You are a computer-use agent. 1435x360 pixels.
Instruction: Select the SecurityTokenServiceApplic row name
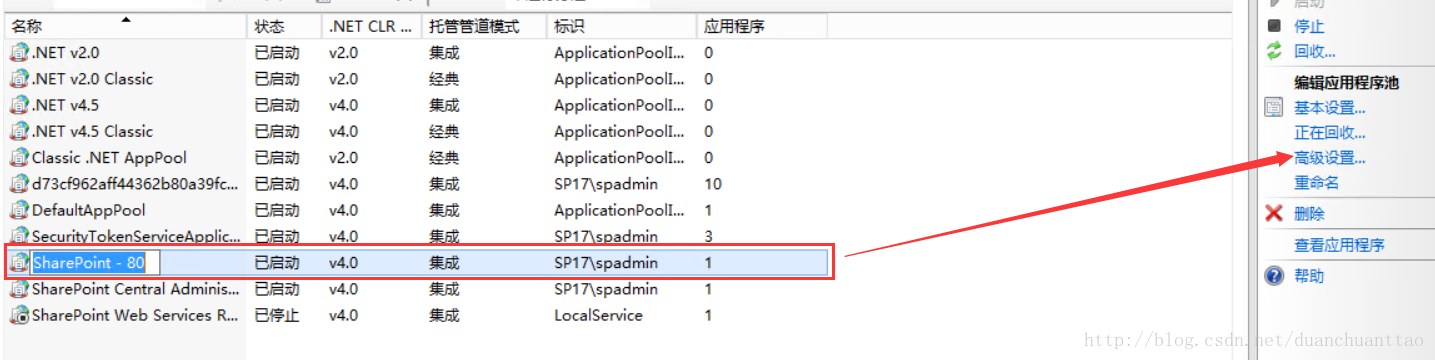(x=136, y=236)
